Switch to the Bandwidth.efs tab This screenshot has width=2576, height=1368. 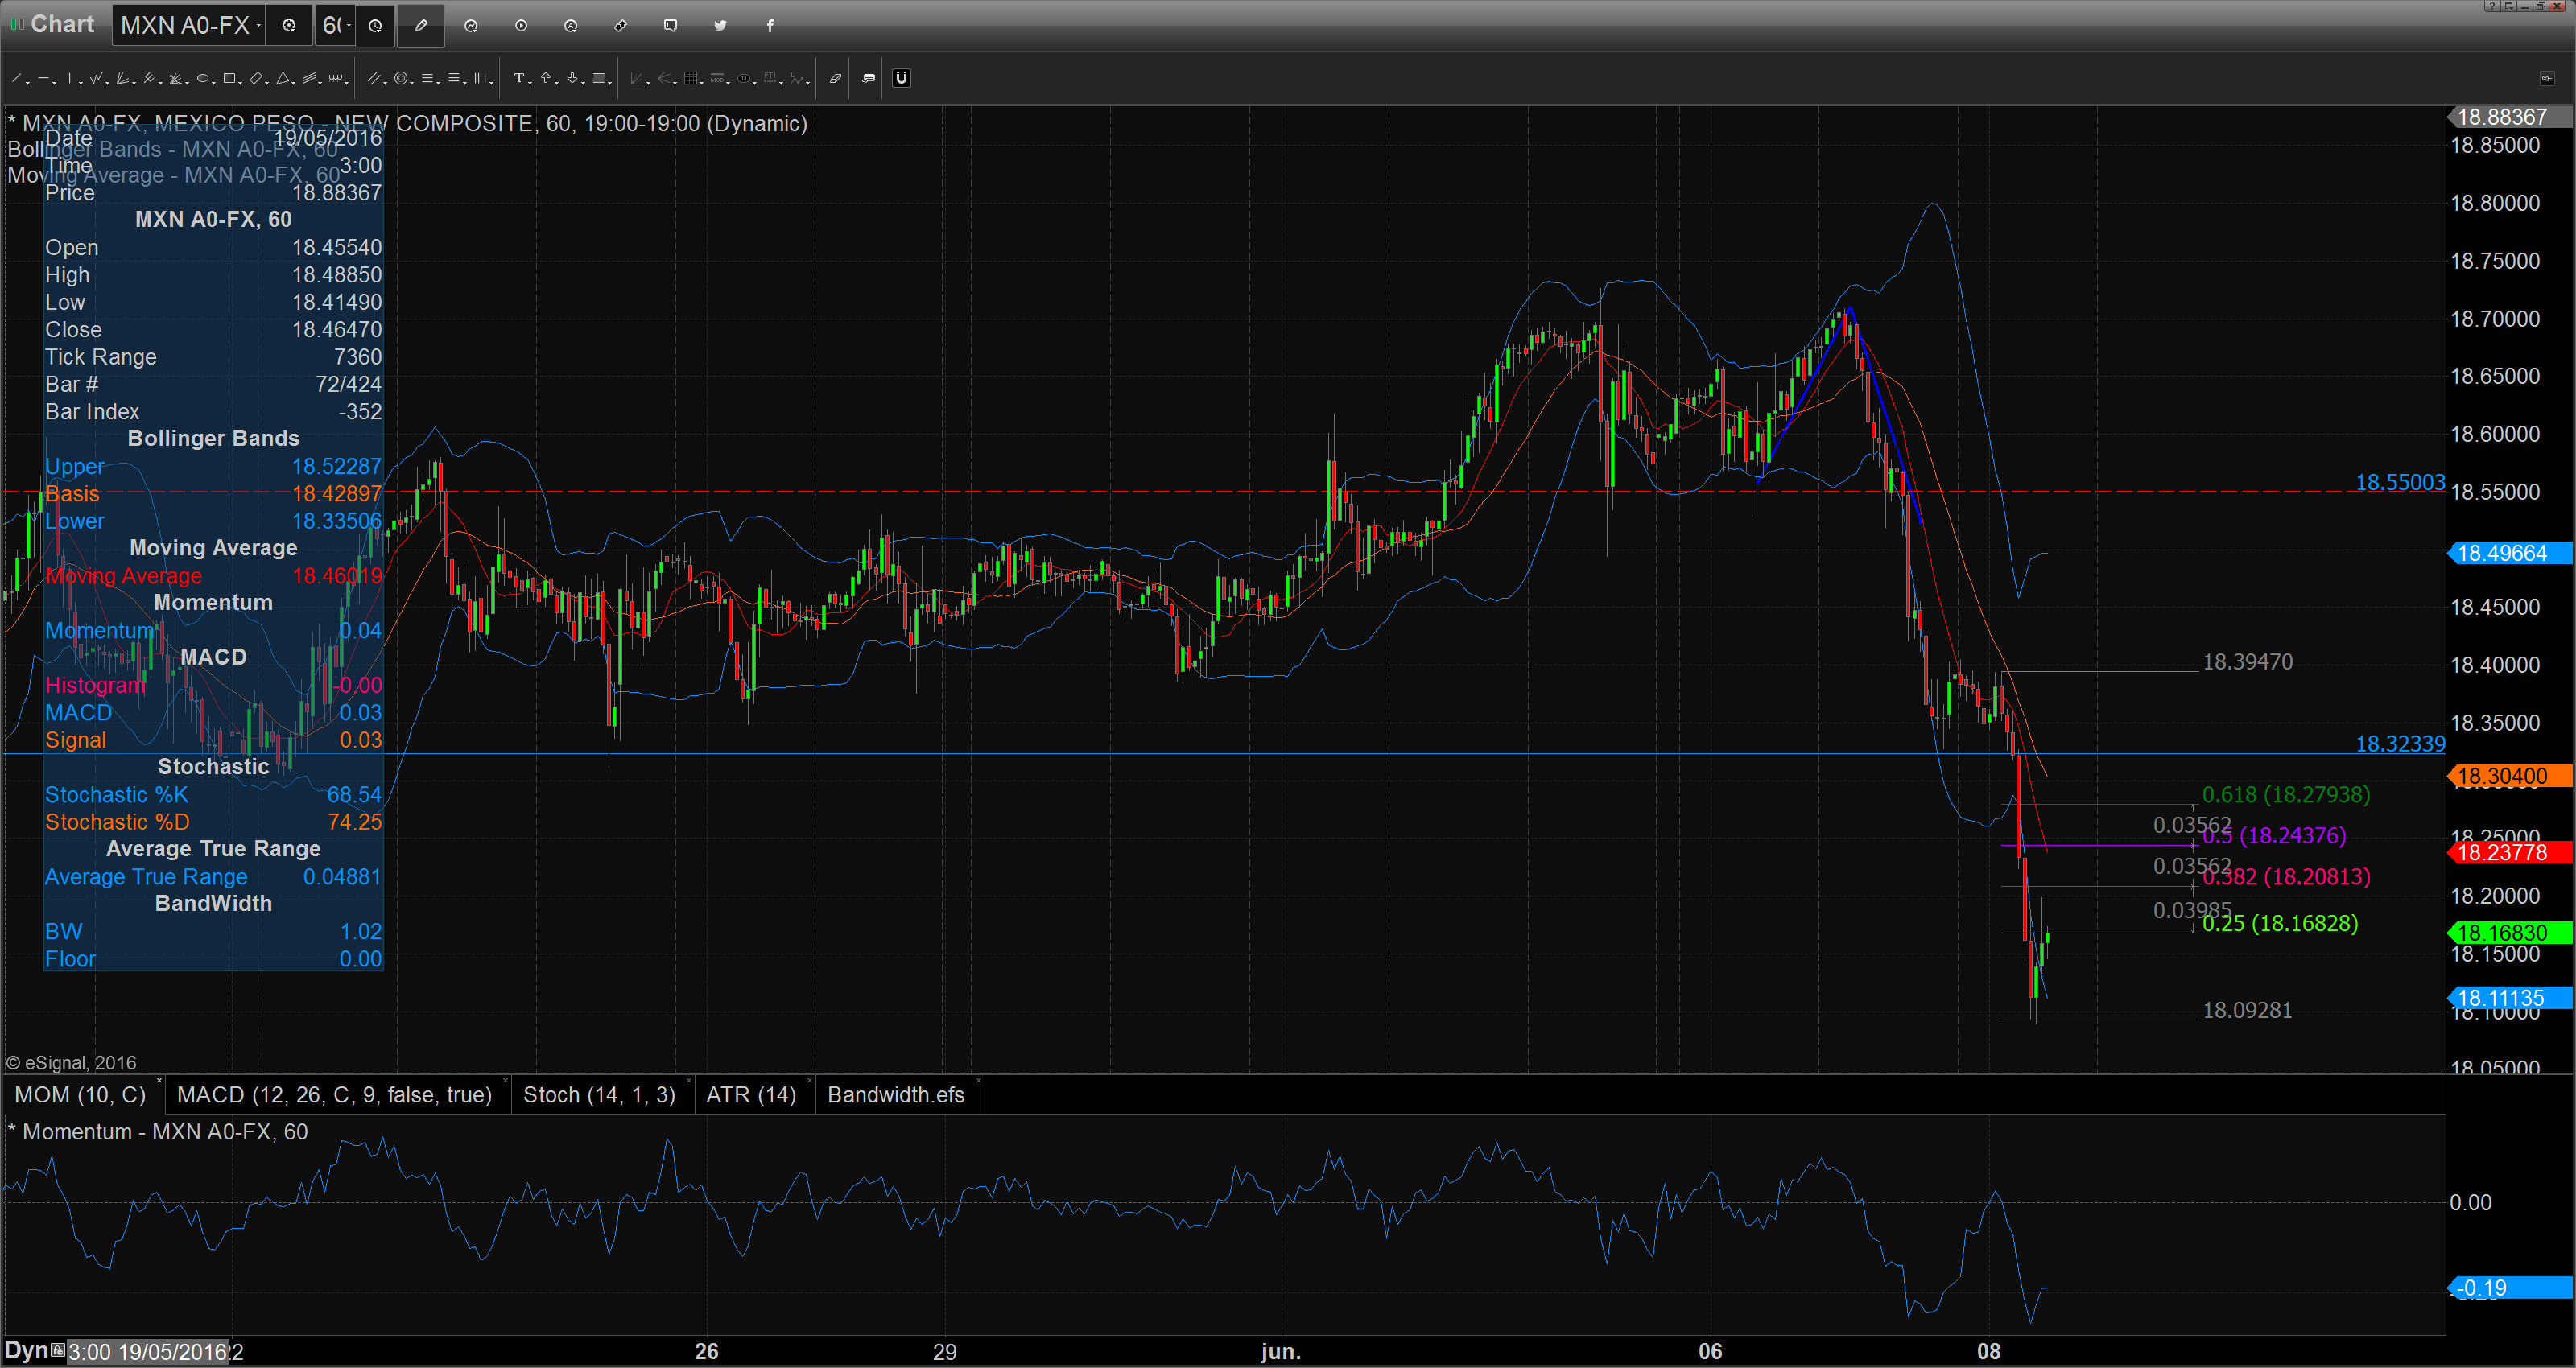coord(896,1095)
